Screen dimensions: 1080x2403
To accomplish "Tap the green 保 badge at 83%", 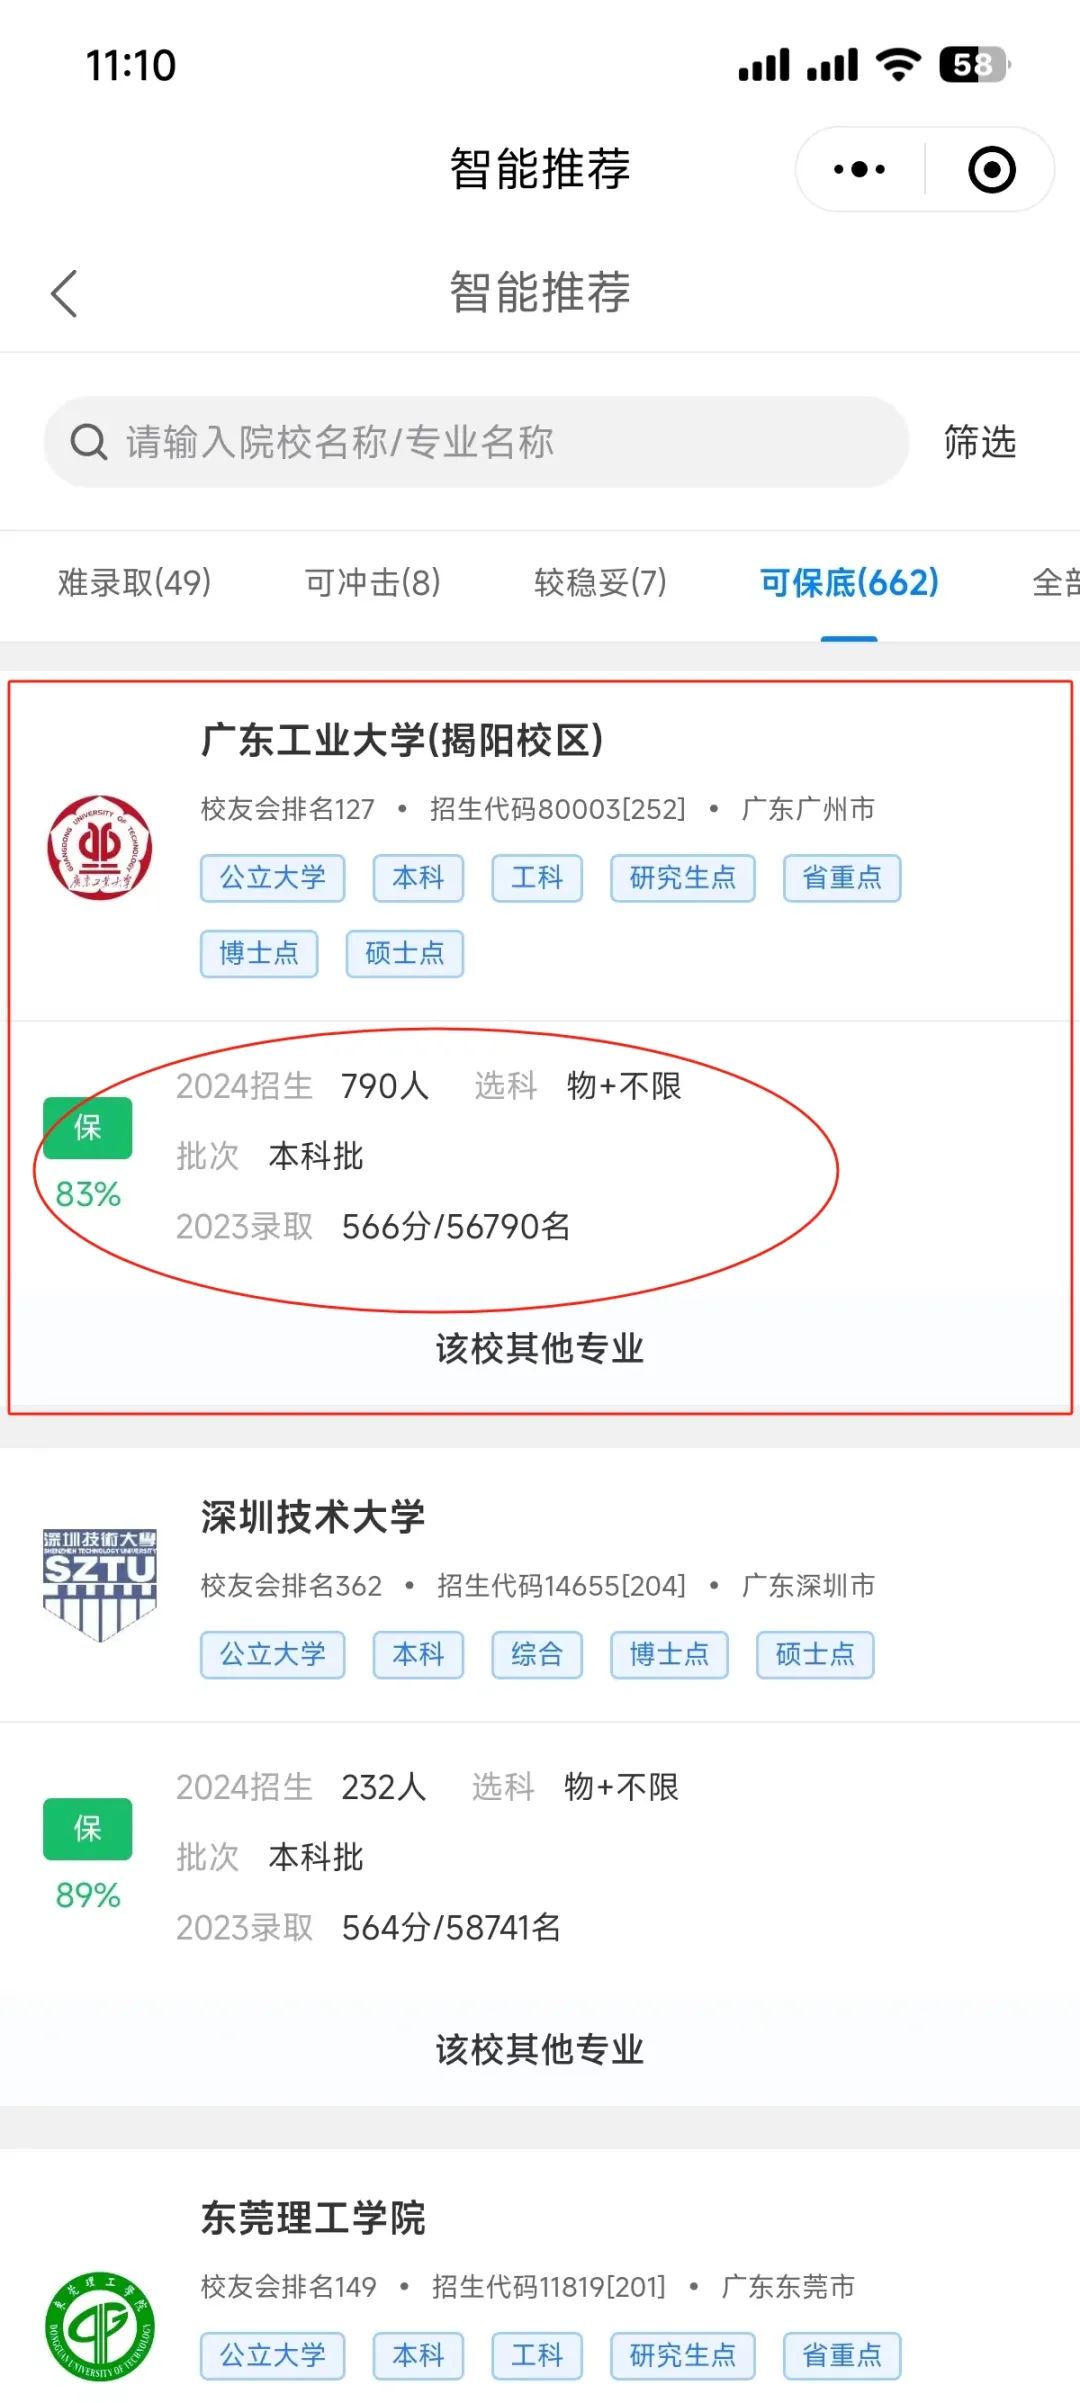I will point(88,1128).
